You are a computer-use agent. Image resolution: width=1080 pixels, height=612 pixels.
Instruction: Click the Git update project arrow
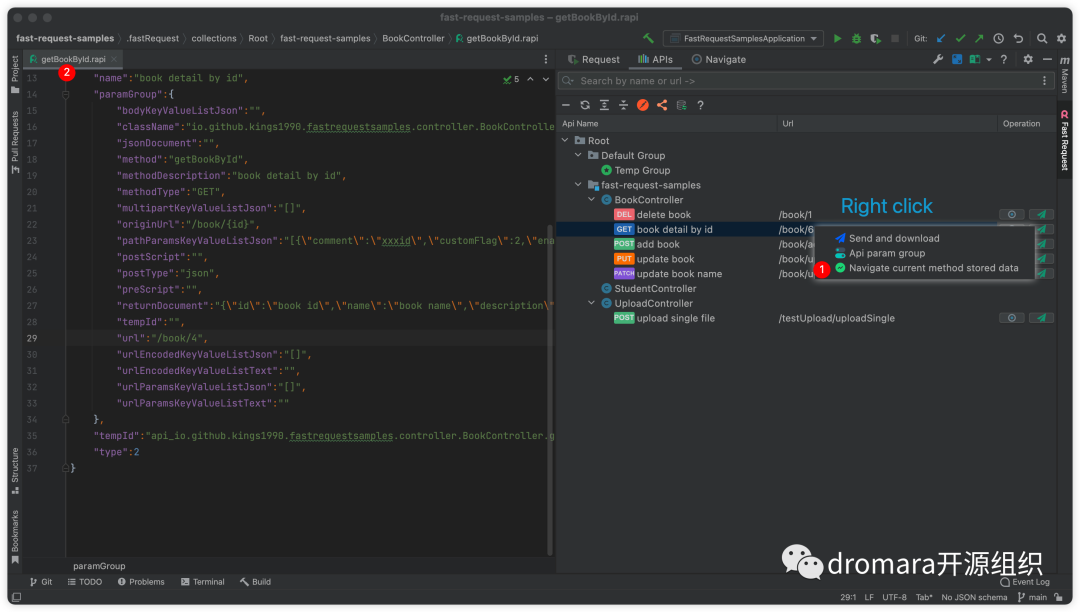tap(941, 39)
